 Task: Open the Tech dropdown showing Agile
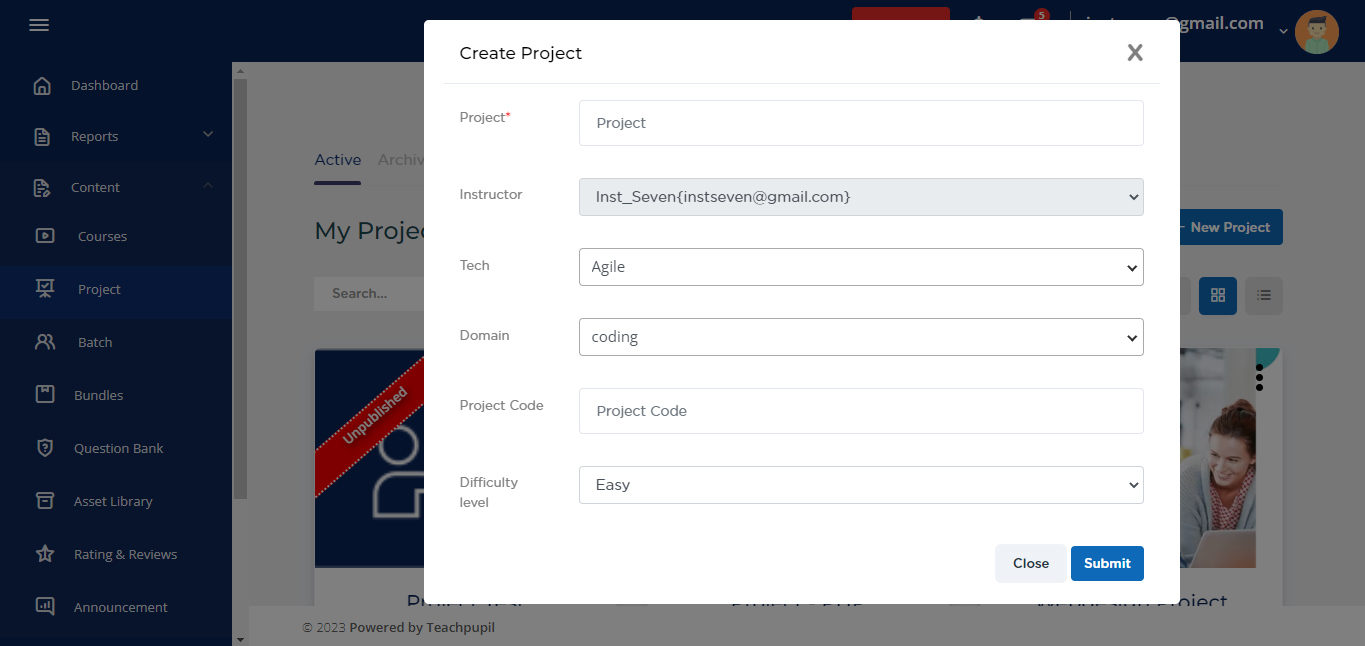(x=860, y=267)
